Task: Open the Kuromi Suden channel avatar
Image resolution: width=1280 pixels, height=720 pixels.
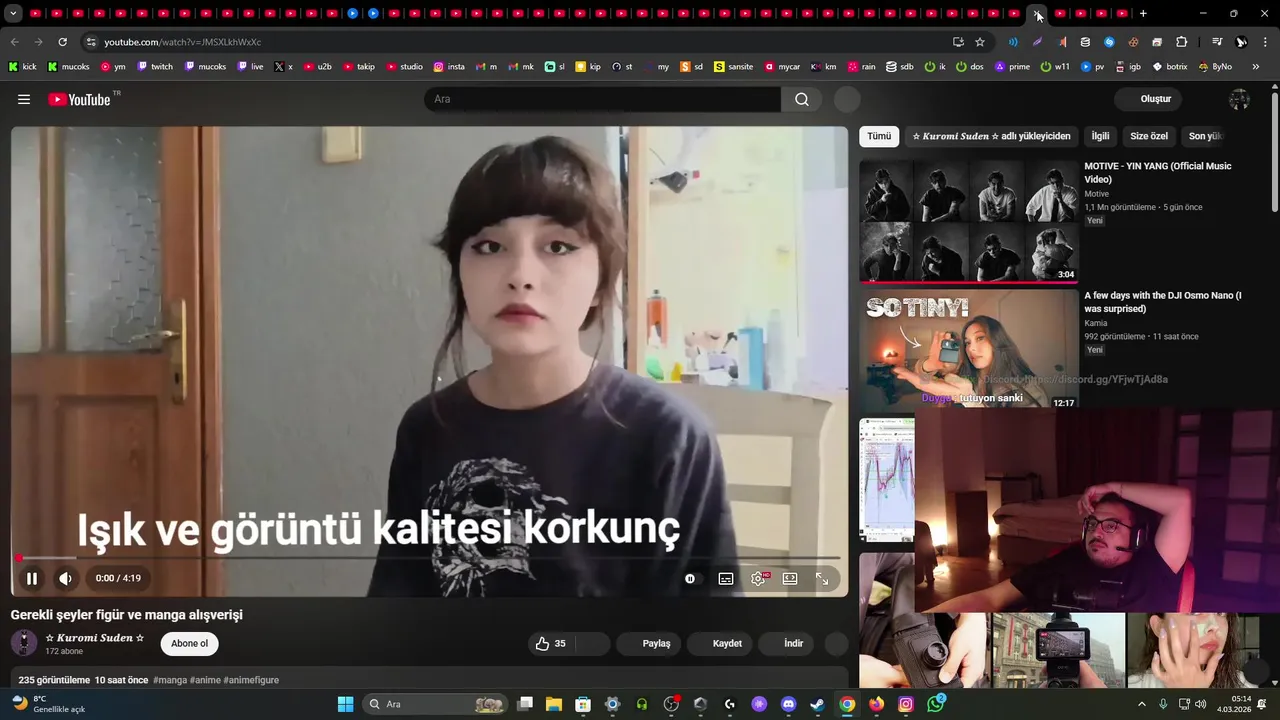Action: coord(24,643)
